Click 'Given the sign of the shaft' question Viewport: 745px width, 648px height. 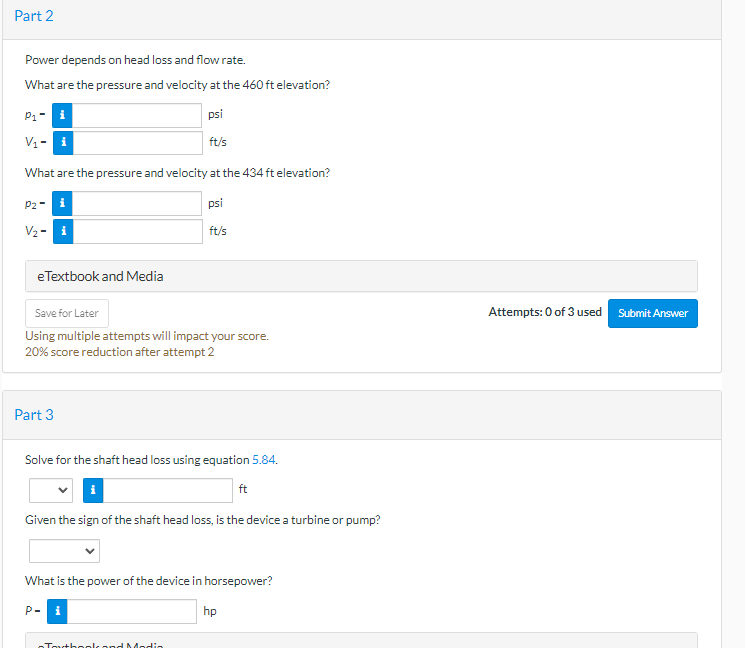pyautogui.click(x=203, y=520)
